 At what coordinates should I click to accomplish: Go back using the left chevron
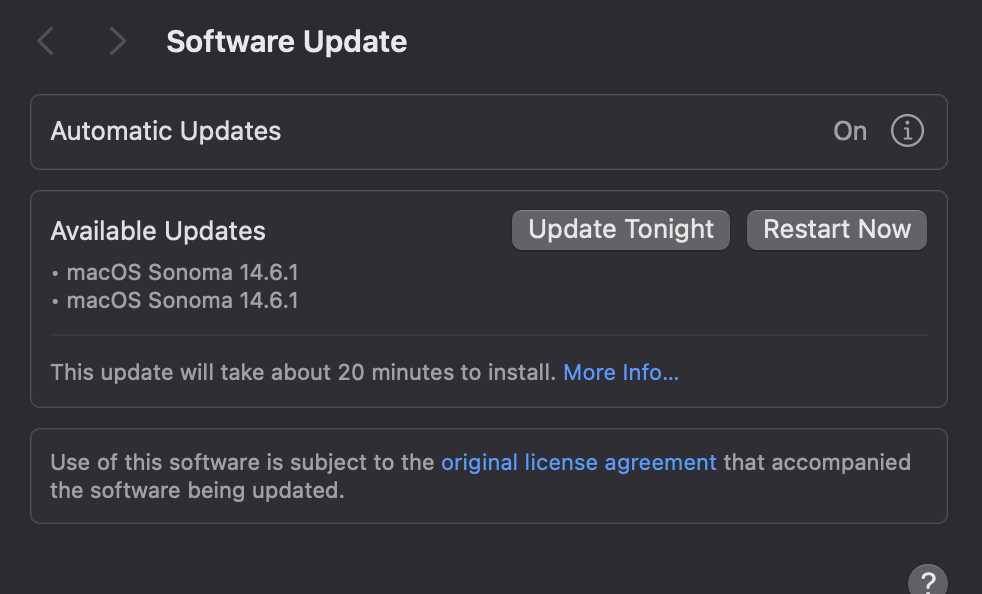tap(45, 41)
